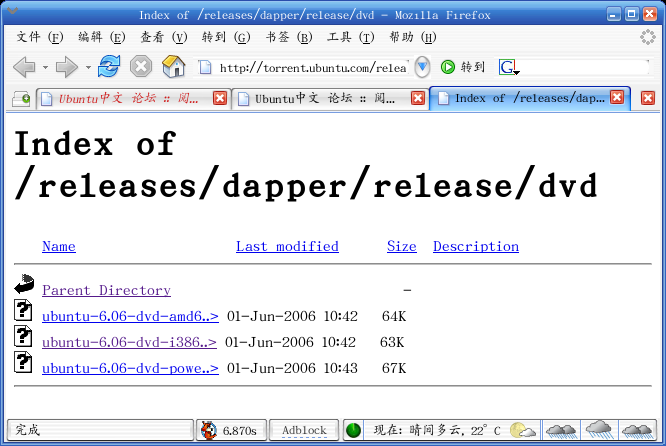
Task: Open the Google search engine selector
Action: [509, 67]
